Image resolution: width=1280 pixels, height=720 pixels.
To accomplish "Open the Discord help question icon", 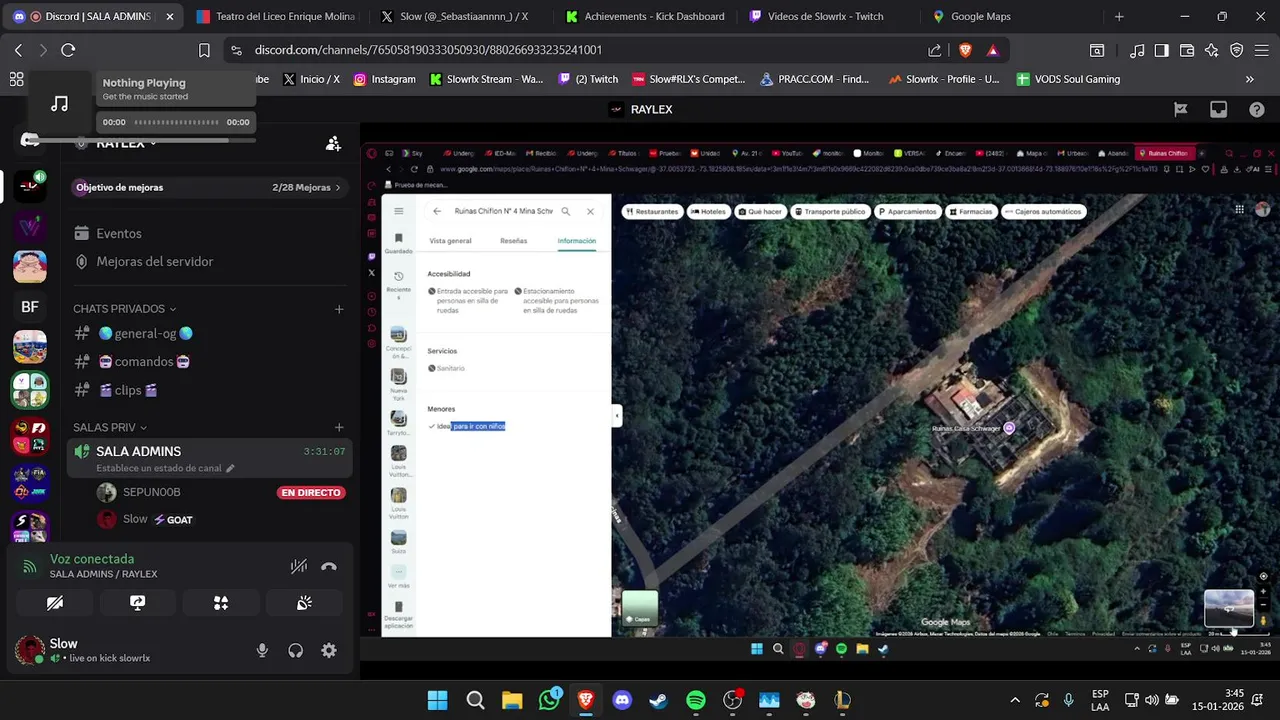I will (x=1256, y=110).
